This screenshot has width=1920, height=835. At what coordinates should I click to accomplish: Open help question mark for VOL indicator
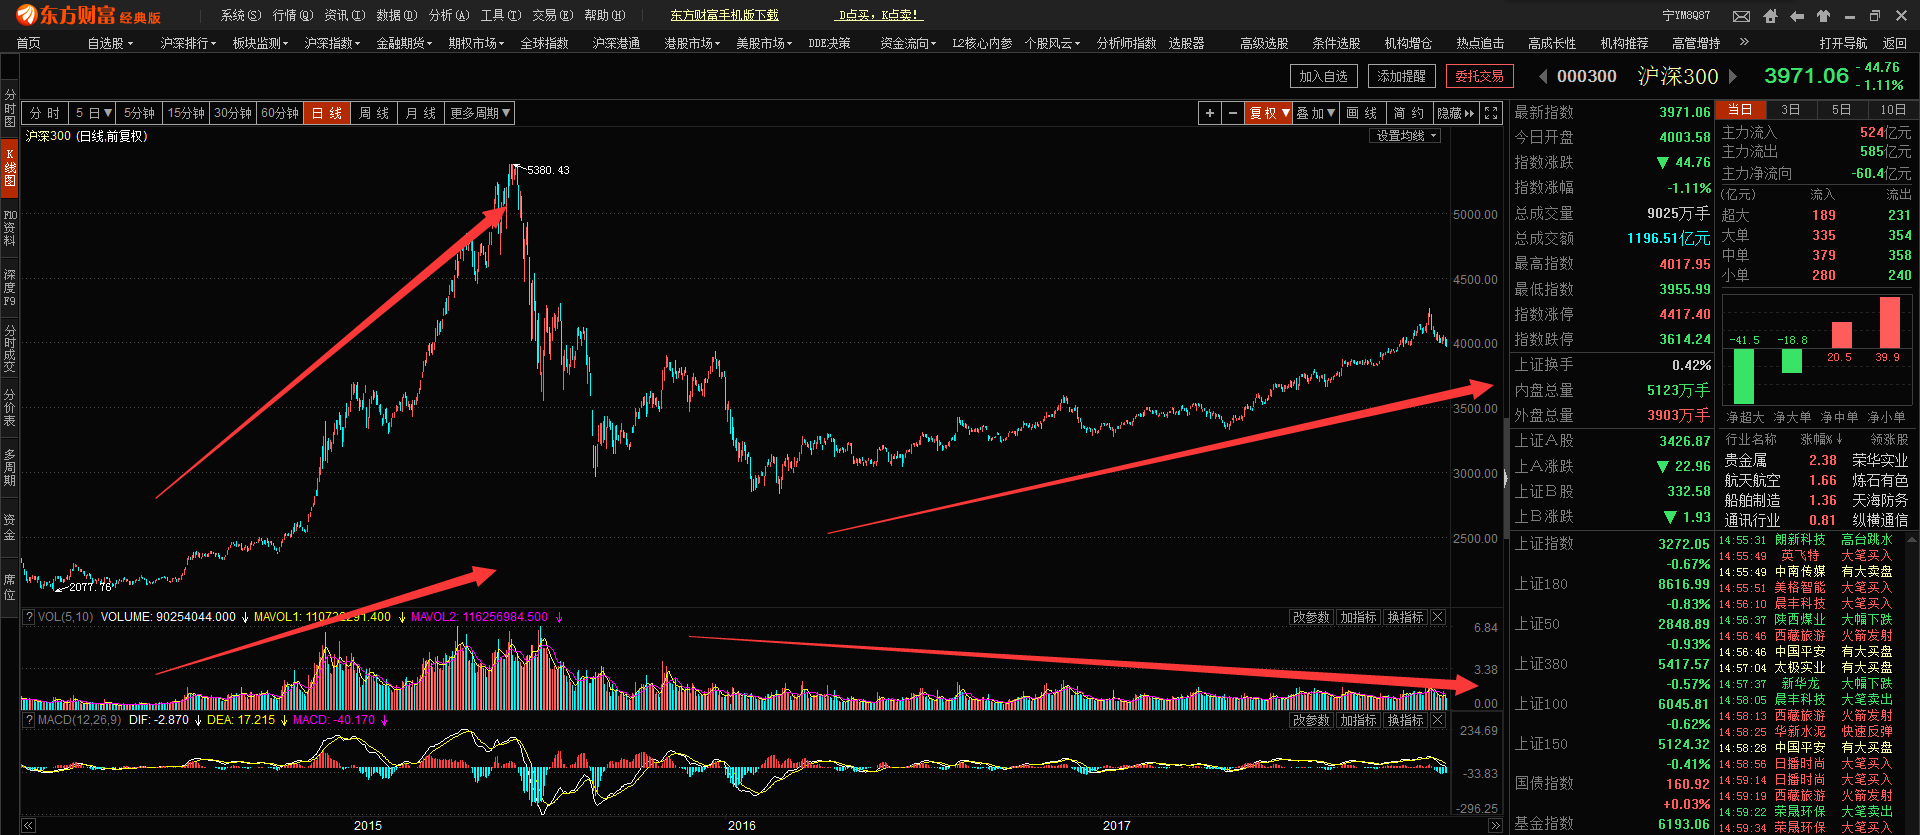point(29,617)
